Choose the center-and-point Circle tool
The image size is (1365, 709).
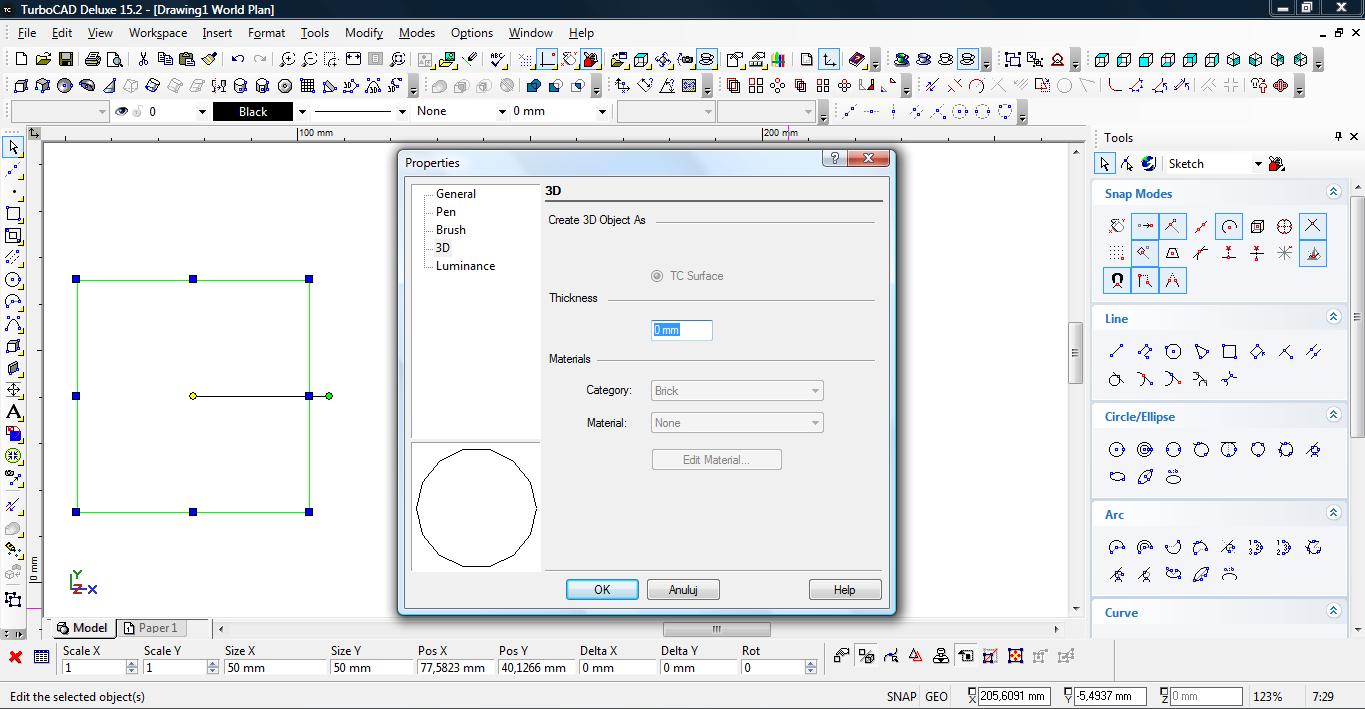[x=1117, y=450]
